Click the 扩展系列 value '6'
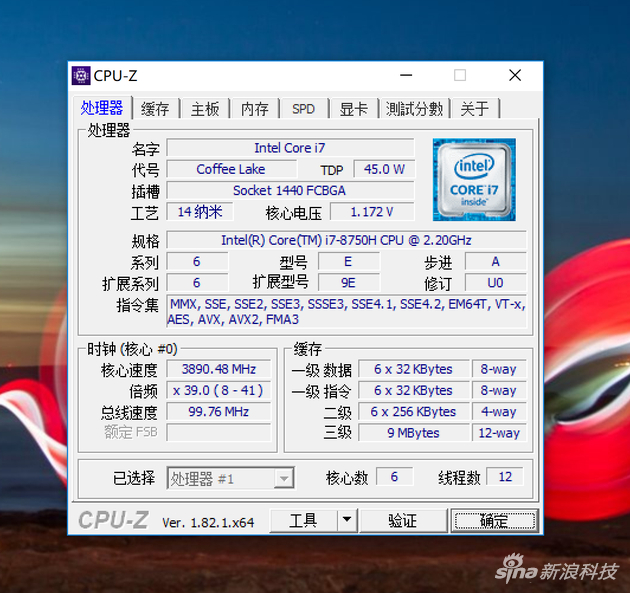 click(197, 283)
